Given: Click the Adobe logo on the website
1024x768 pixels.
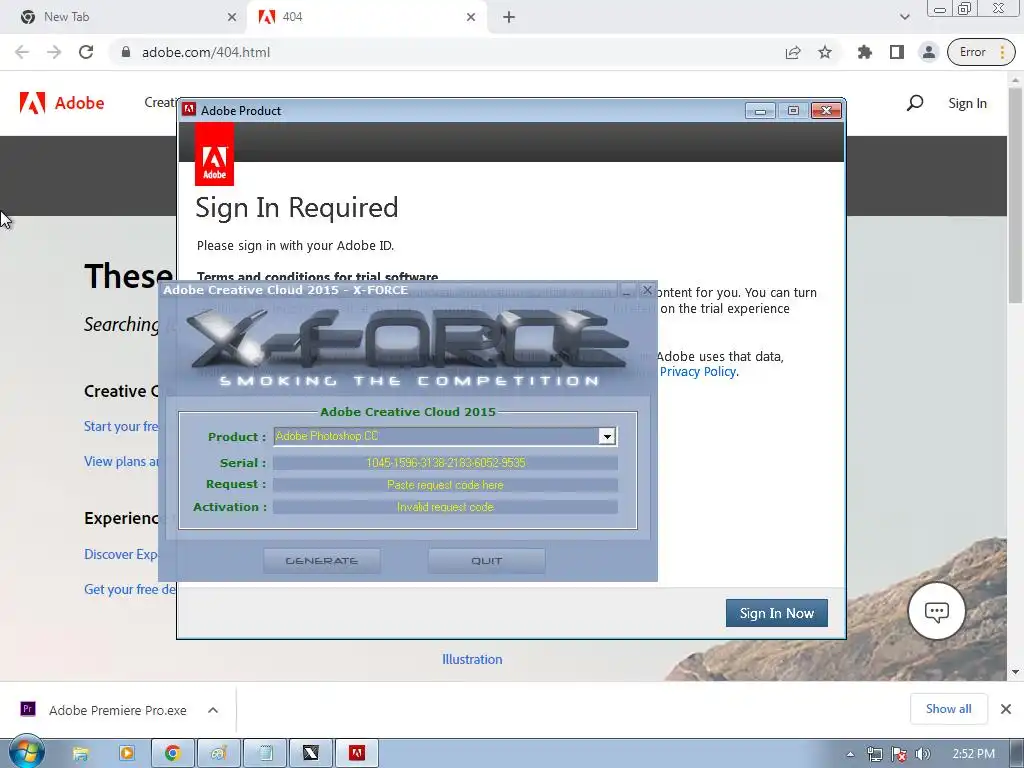Looking at the screenshot, I should click(x=62, y=103).
